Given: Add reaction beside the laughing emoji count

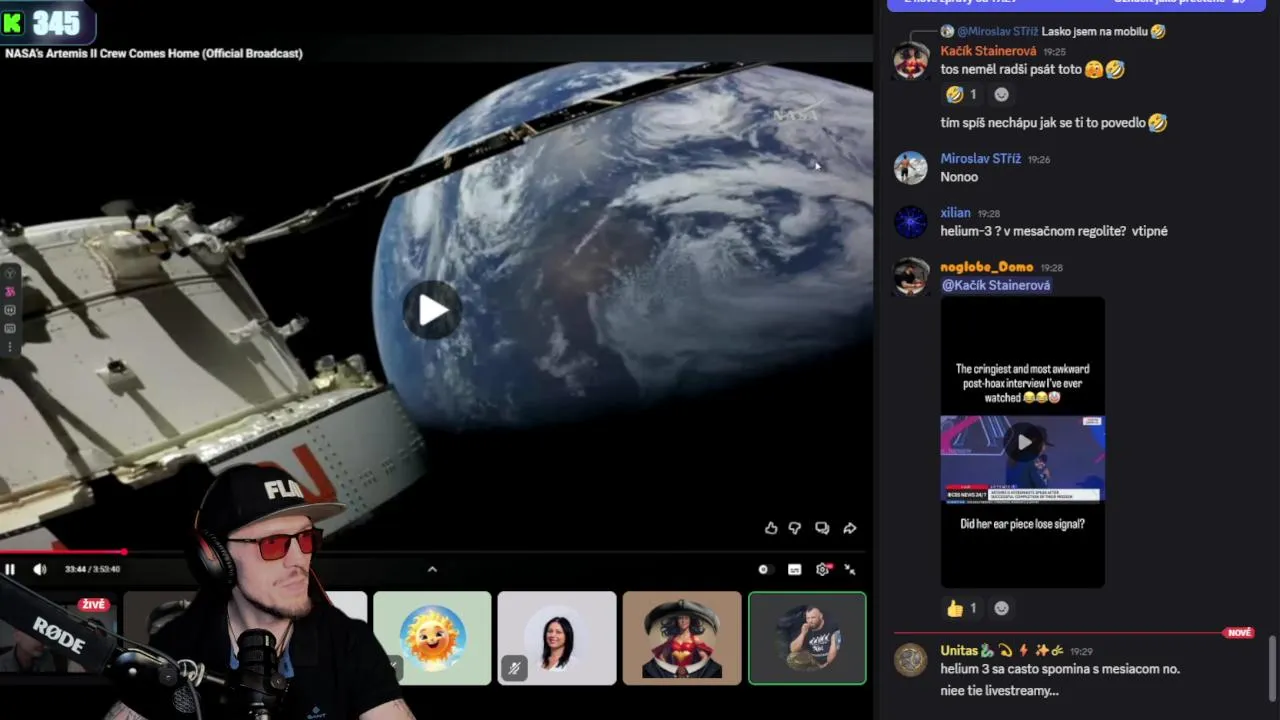Looking at the screenshot, I should click(x=1001, y=94).
